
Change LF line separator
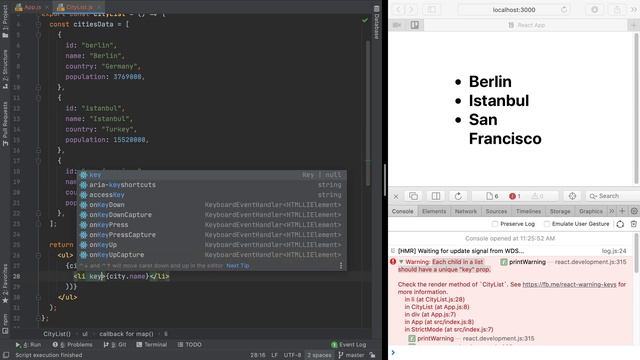click(x=274, y=355)
